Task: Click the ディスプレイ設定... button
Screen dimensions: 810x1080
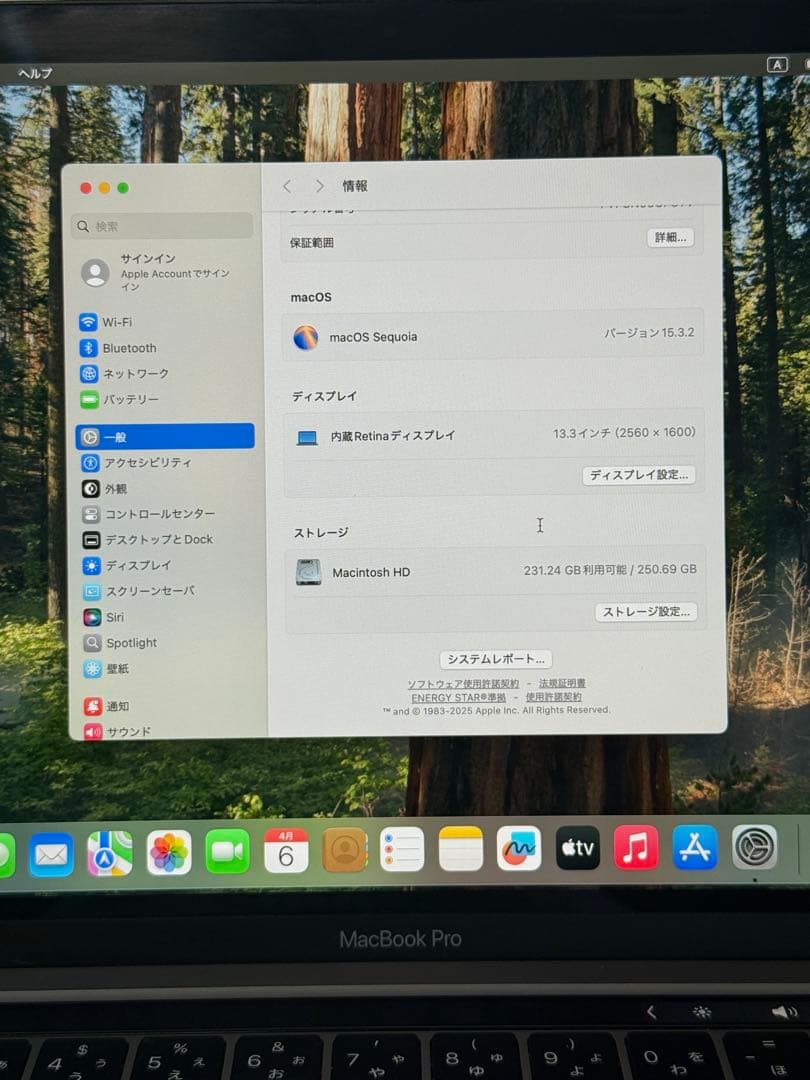Action: (x=640, y=476)
